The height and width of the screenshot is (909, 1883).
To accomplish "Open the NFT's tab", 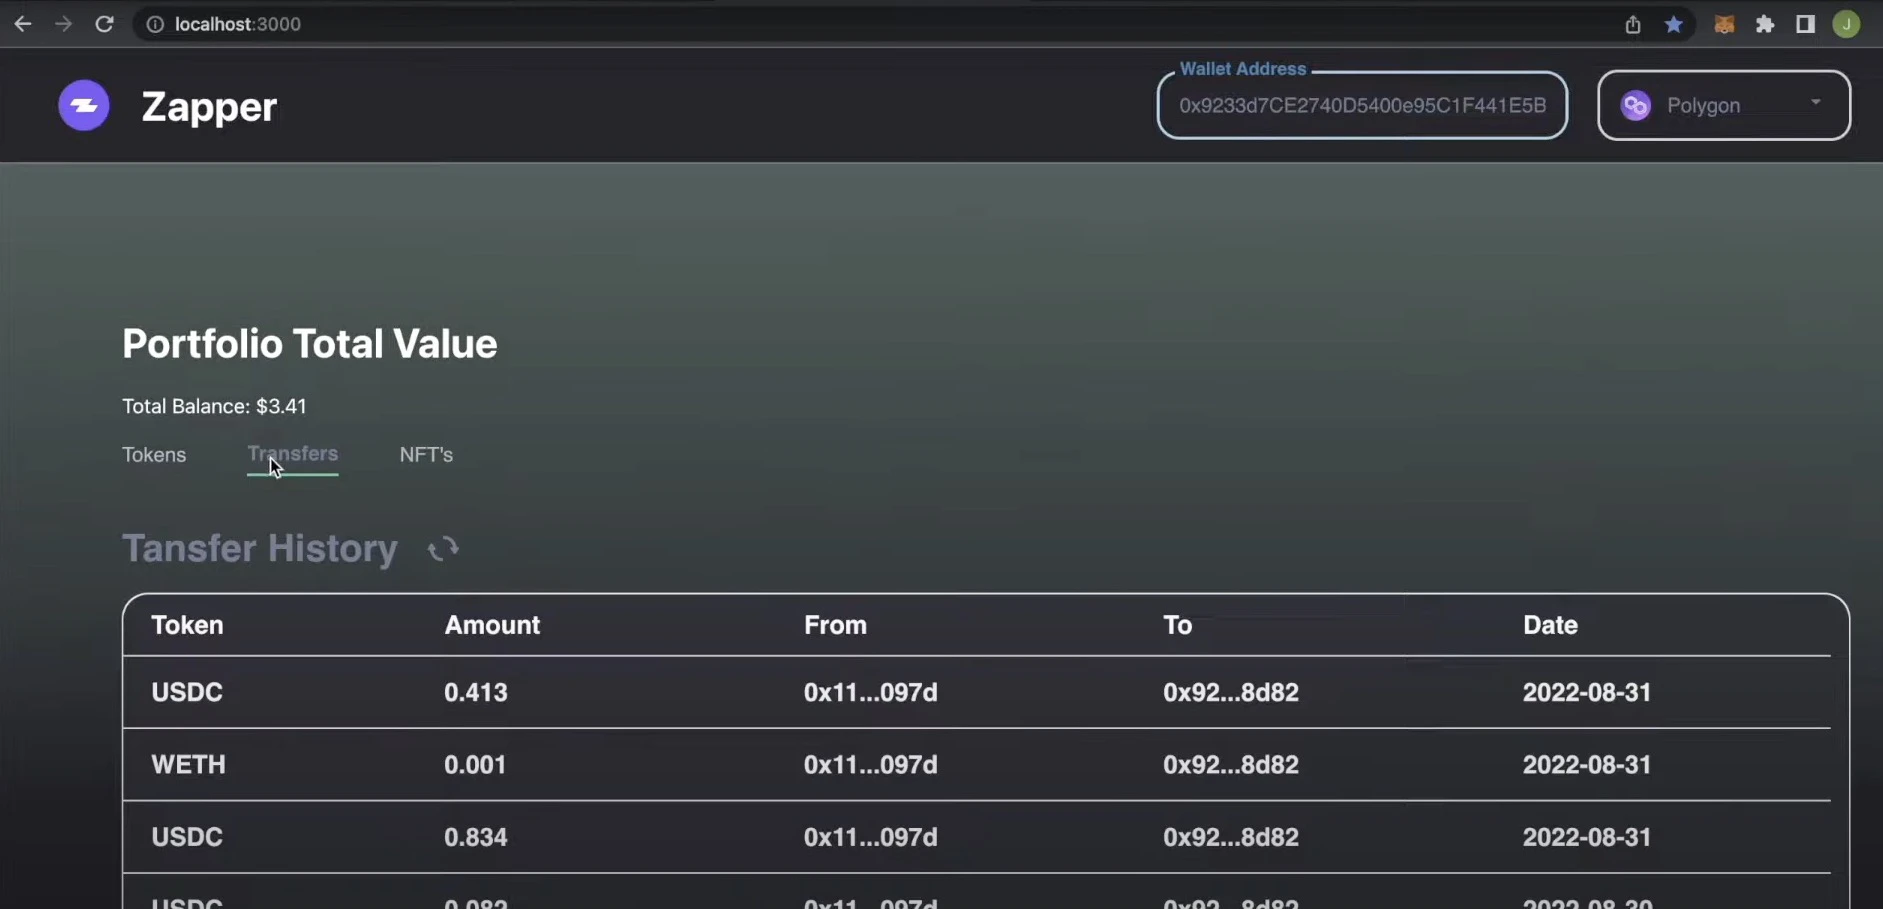I will pyautogui.click(x=426, y=455).
